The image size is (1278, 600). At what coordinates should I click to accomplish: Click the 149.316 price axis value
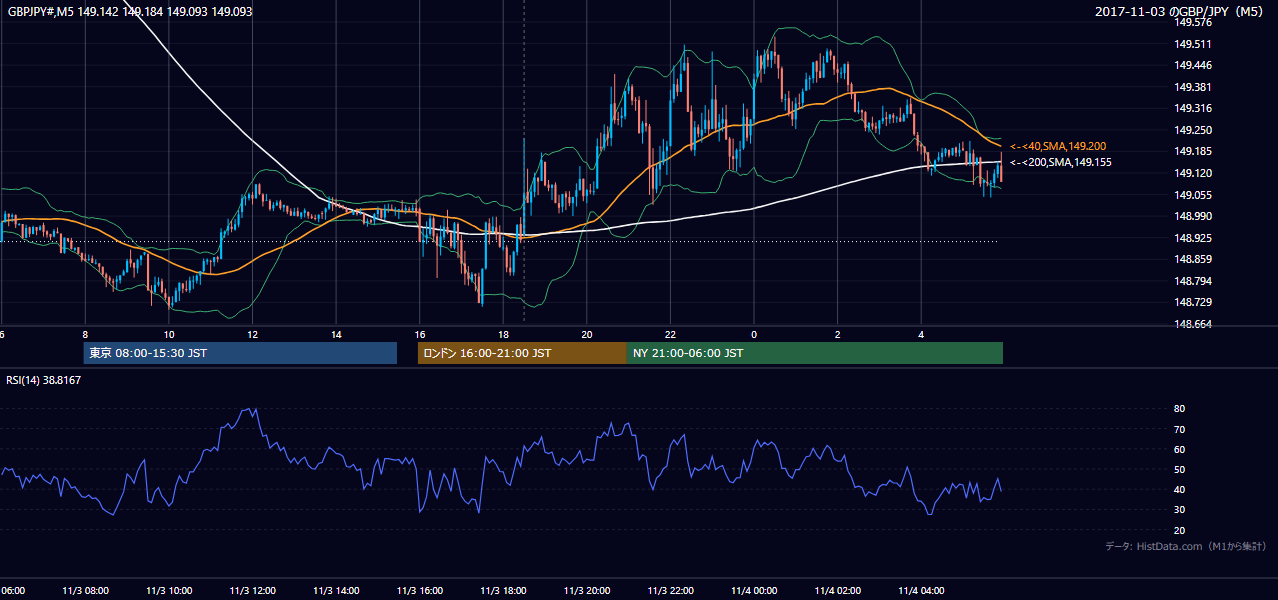coord(1194,108)
